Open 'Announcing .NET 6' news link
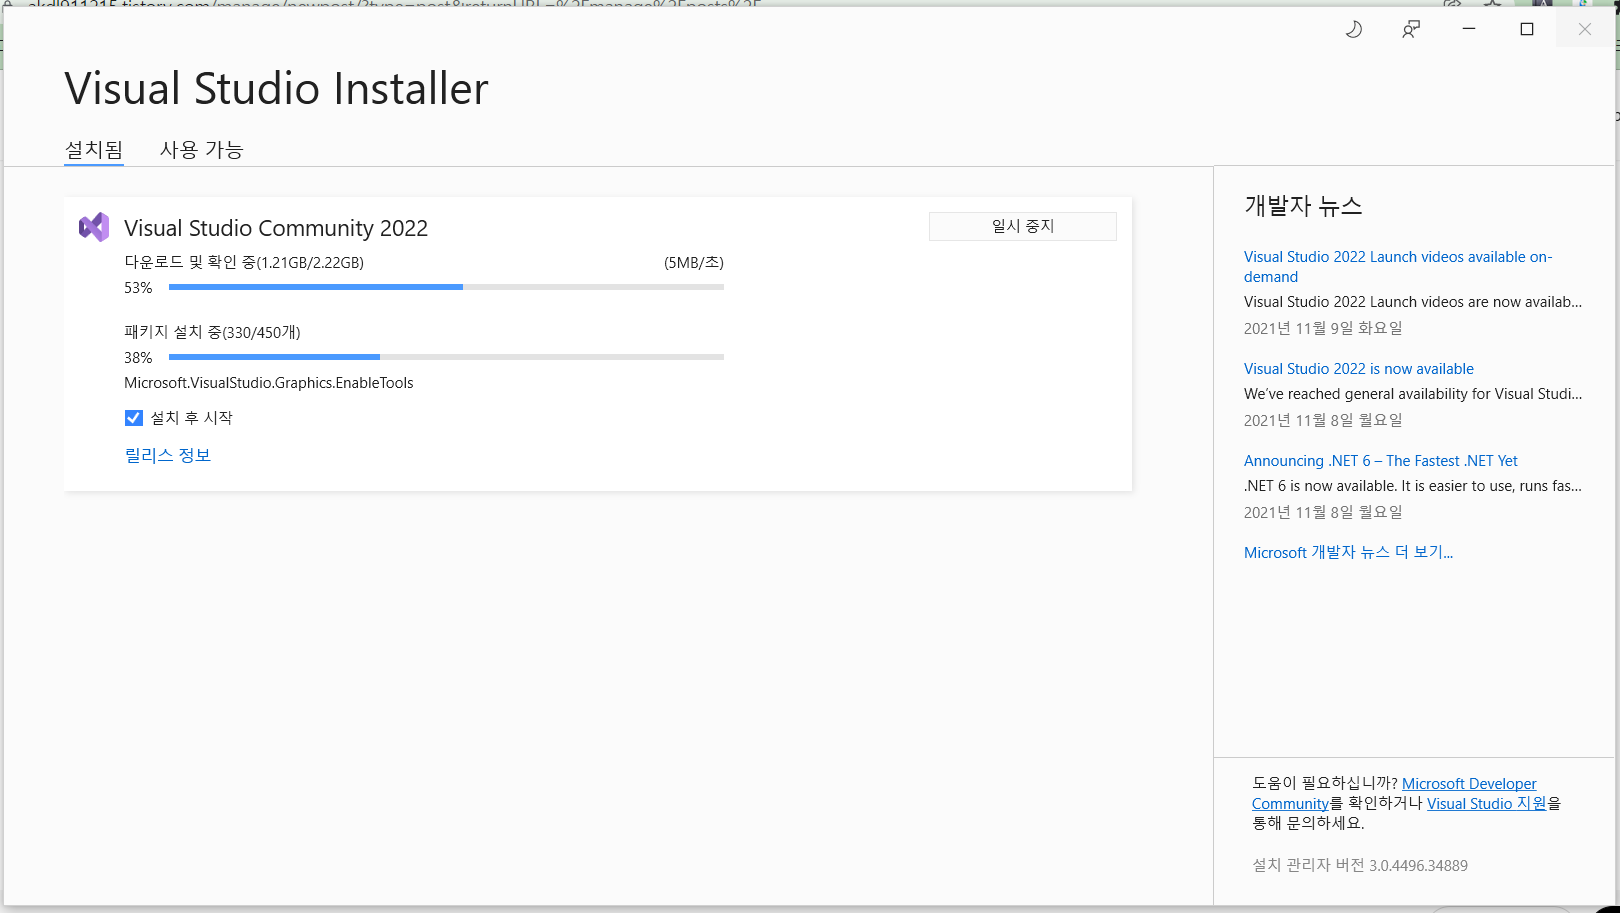This screenshot has width=1620, height=913. tap(1381, 461)
